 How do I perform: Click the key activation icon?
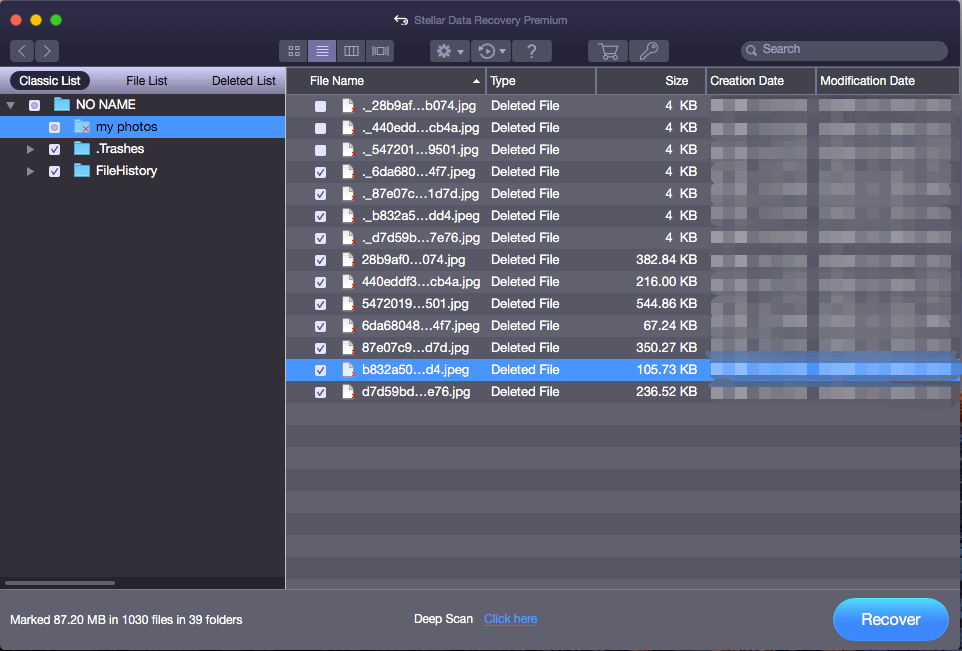[x=648, y=51]
